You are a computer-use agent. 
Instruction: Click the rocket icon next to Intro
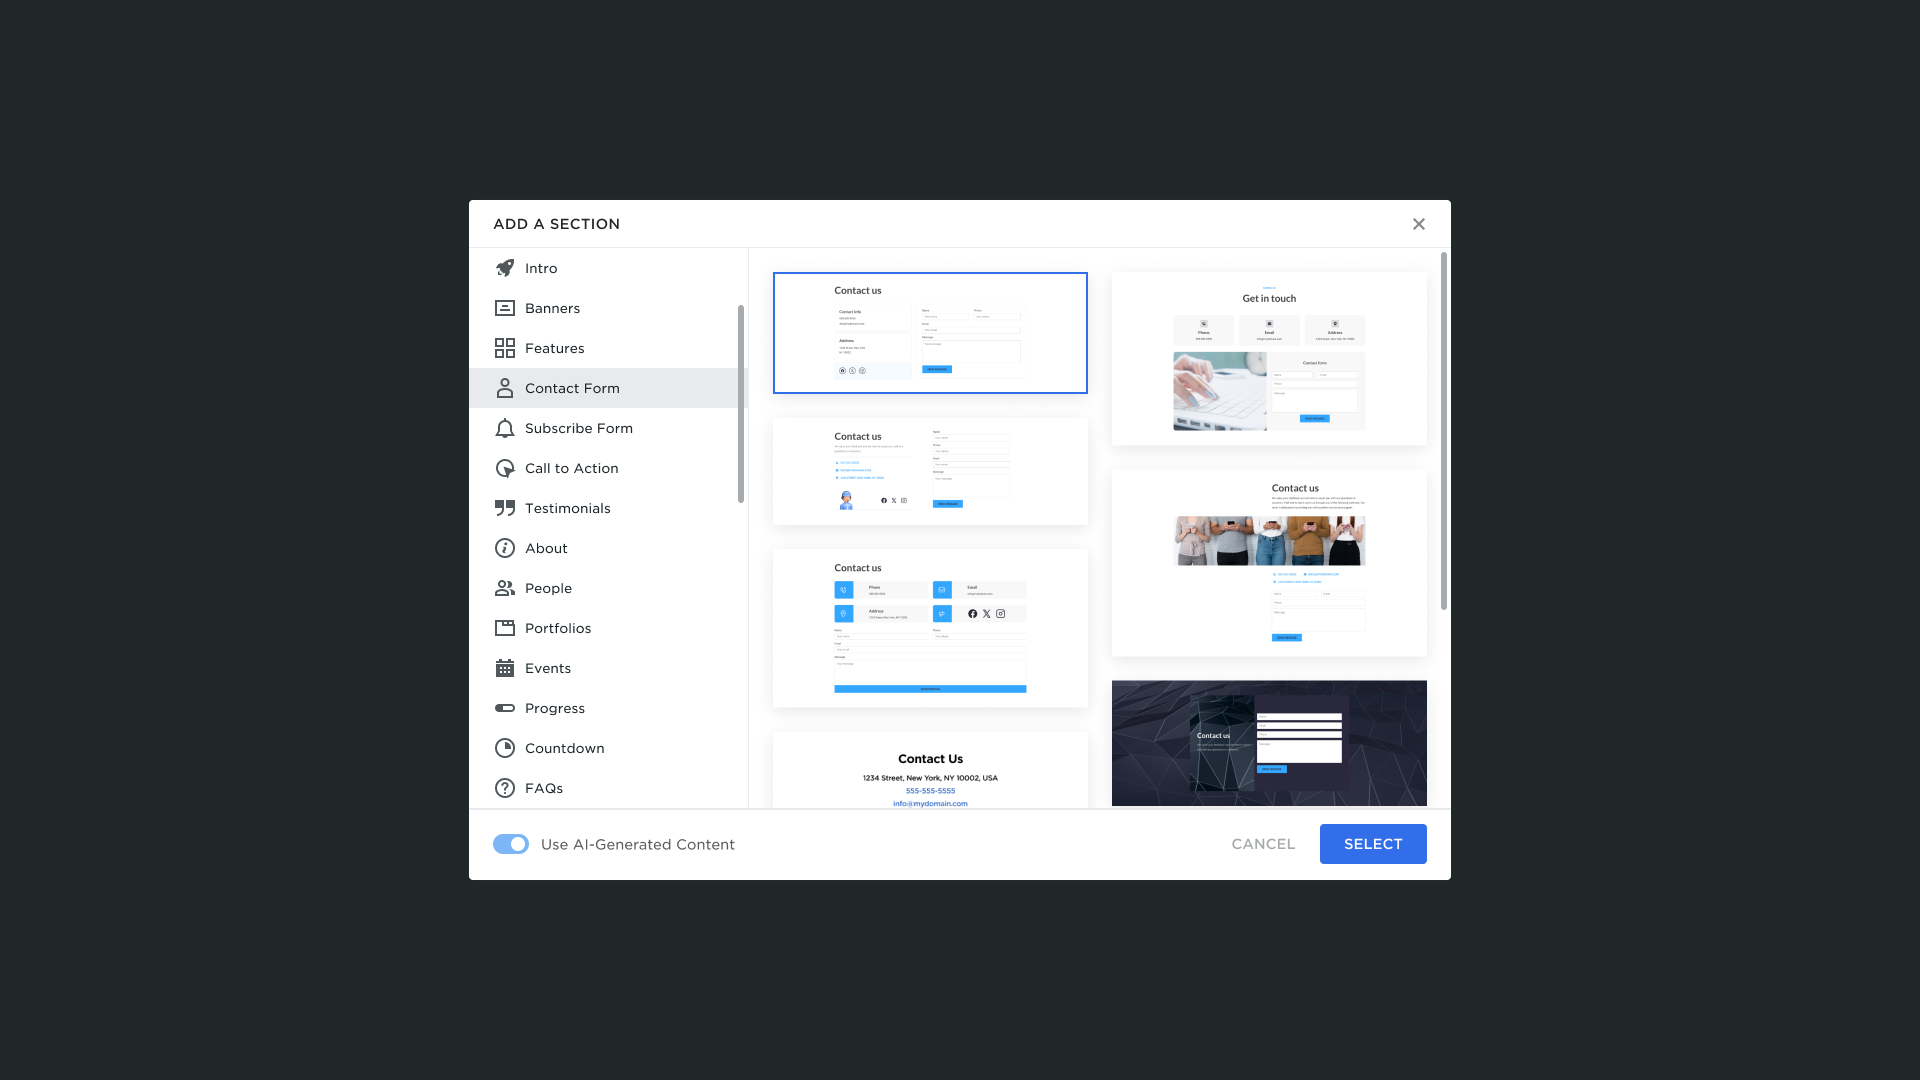tap(505, 268)
